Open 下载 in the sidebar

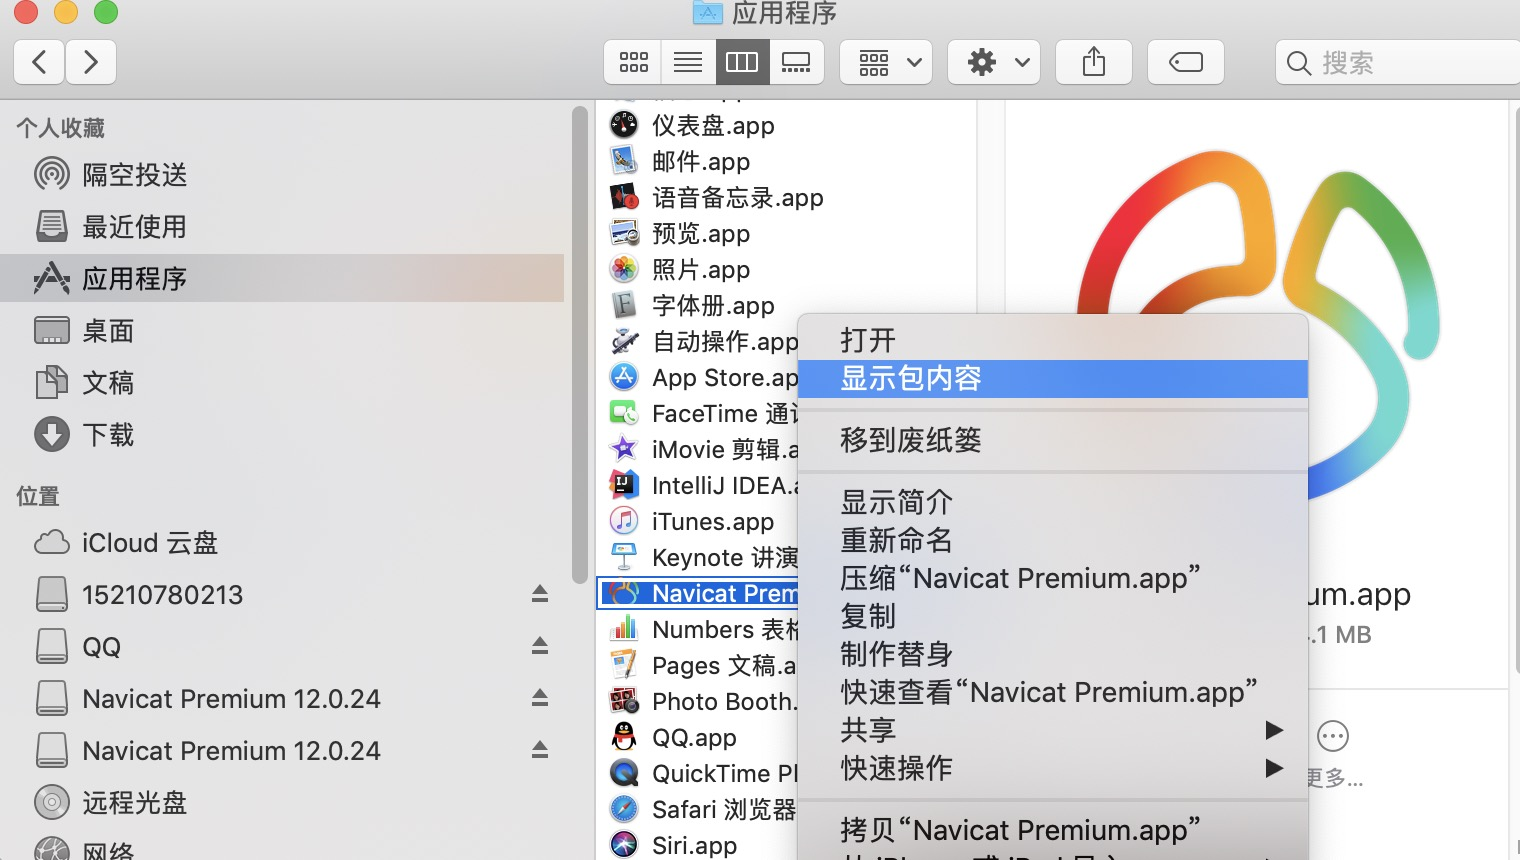[283, 435]
